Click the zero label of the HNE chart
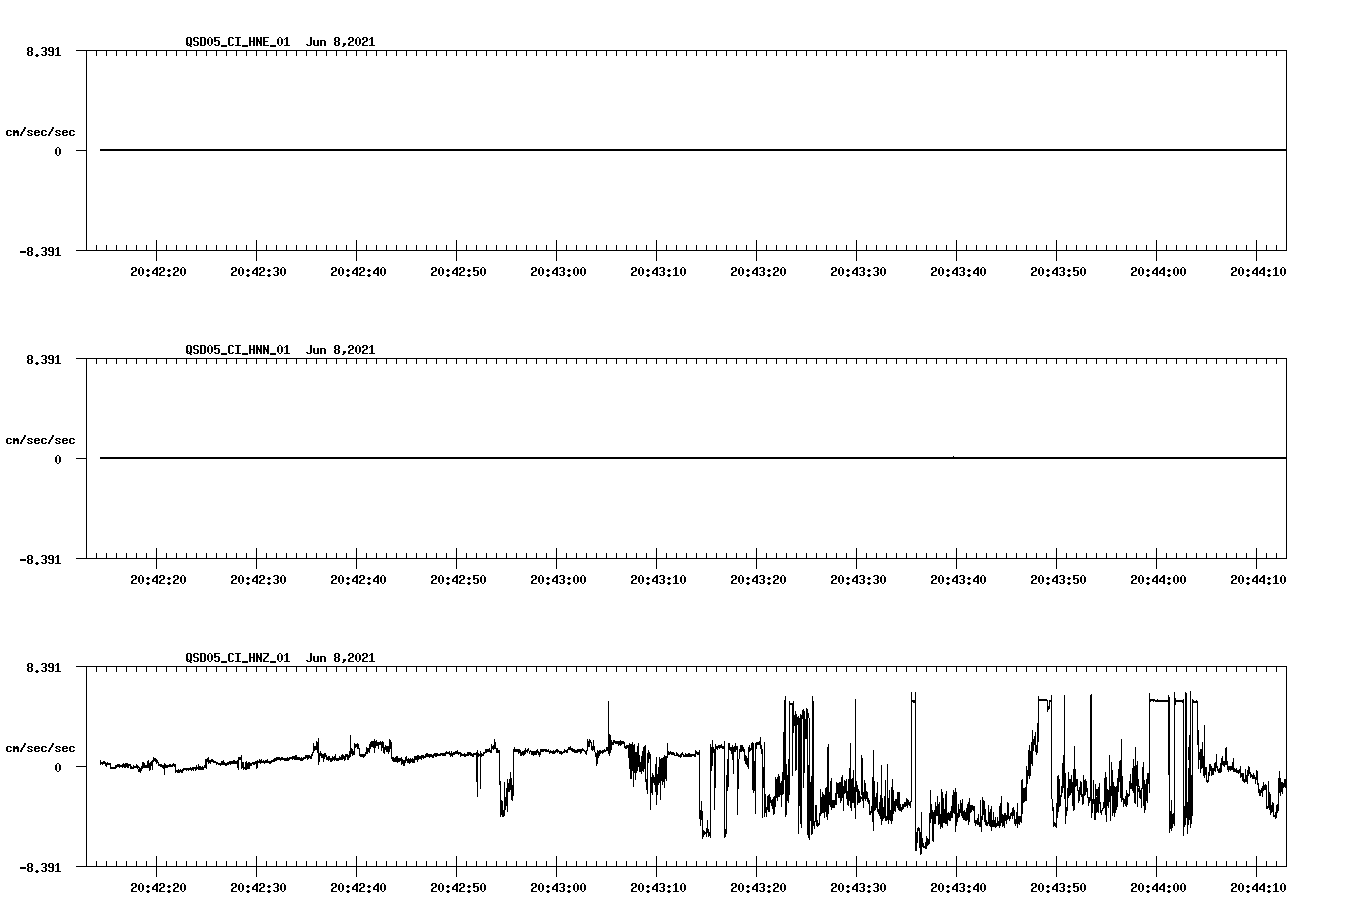 (58, 152)
